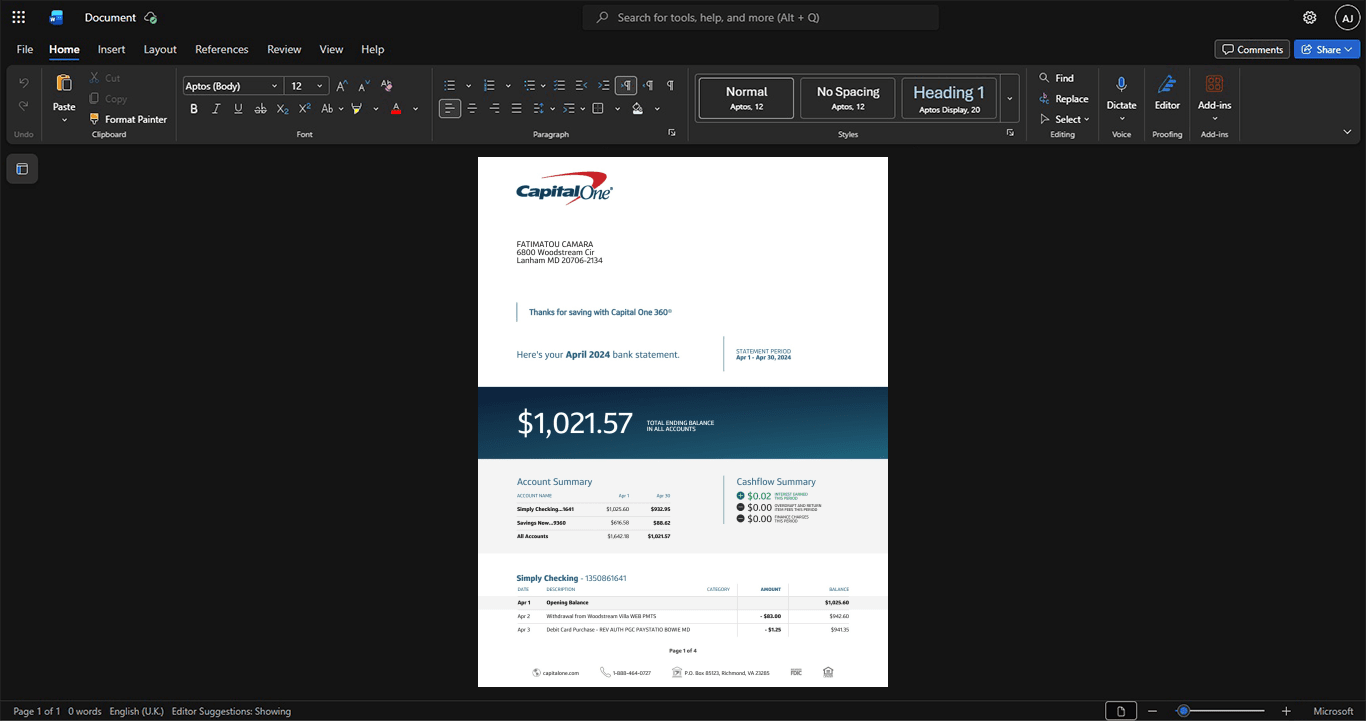The width and height of the screenshot is (1366, 721).
Task: Click the Dictate microphone icon
Action: coord(1121,85)
